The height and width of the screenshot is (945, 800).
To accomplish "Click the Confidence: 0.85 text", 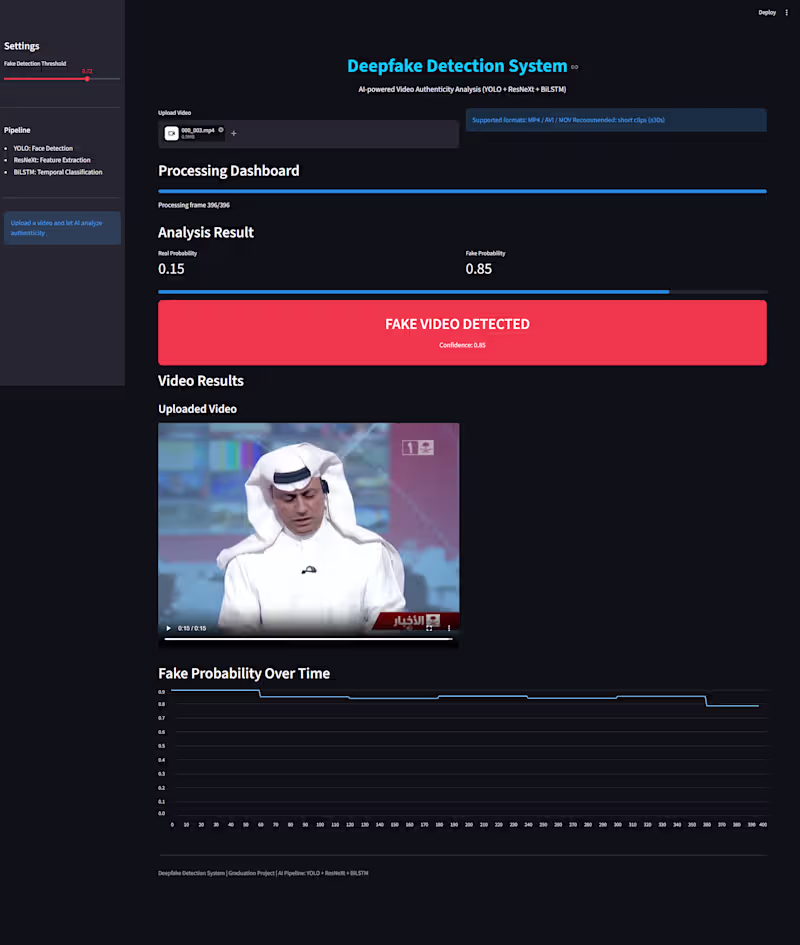I will (x=462, y=345).
